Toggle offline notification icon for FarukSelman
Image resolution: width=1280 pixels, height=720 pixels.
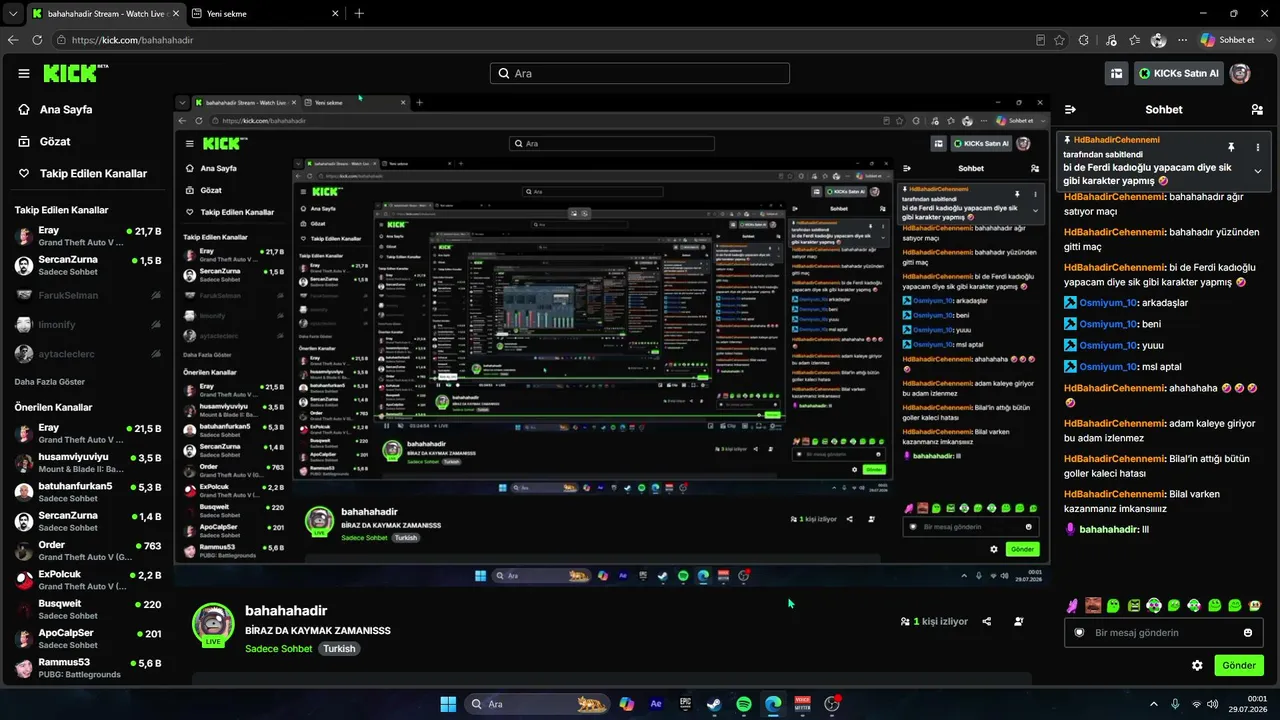156,295
